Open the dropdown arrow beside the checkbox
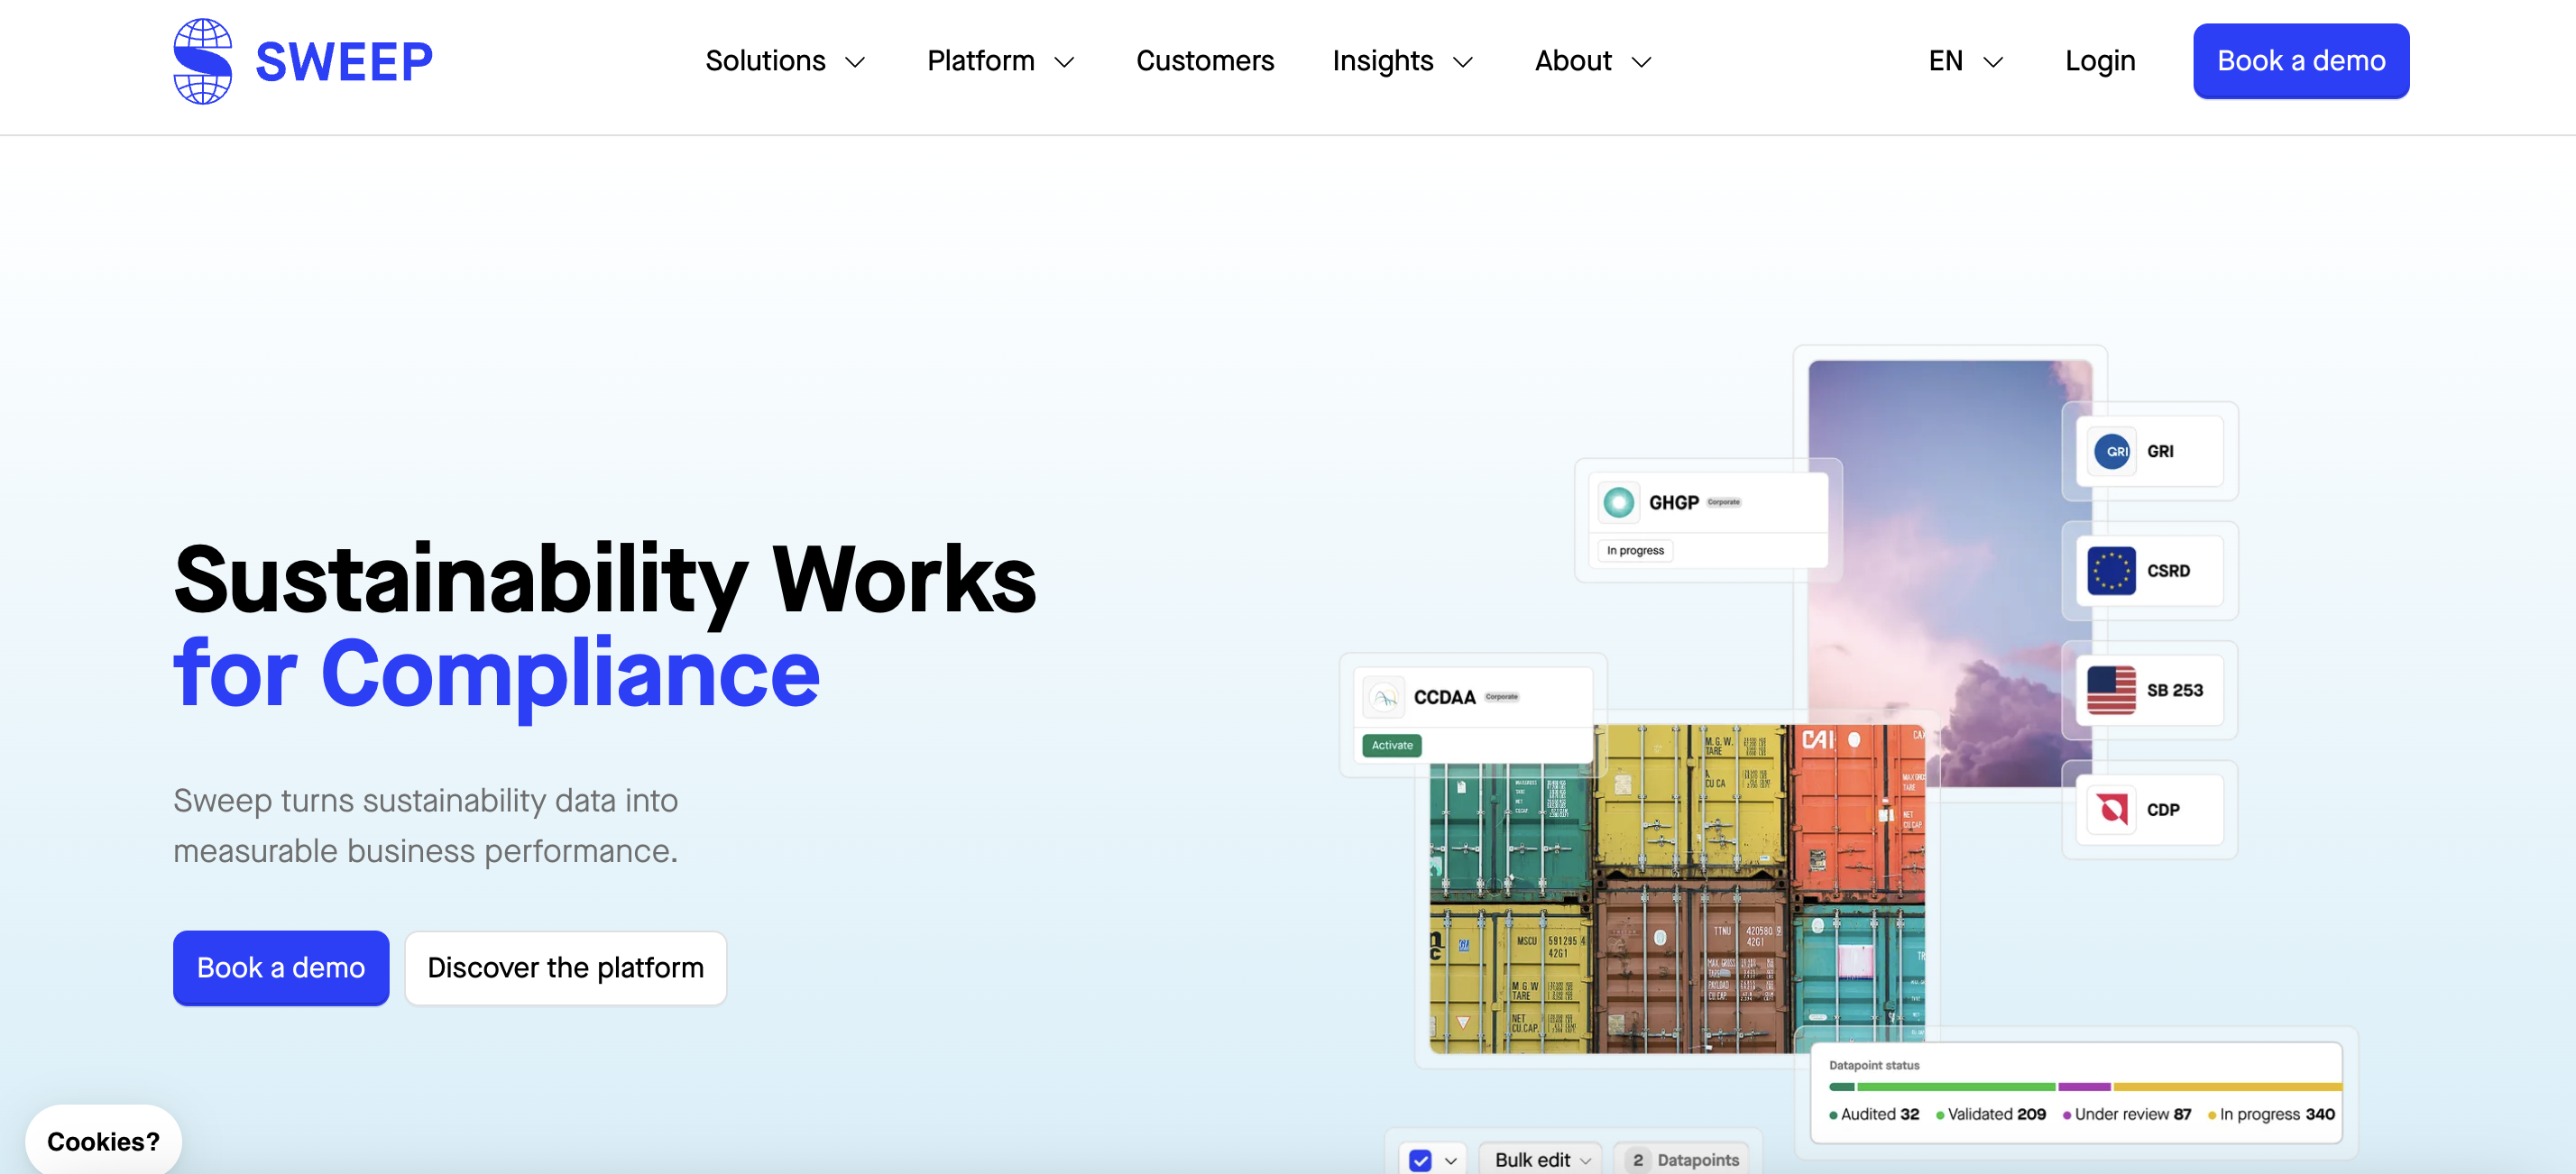This screenshot has height=1174, width=2576. tap(1451, 1161)
